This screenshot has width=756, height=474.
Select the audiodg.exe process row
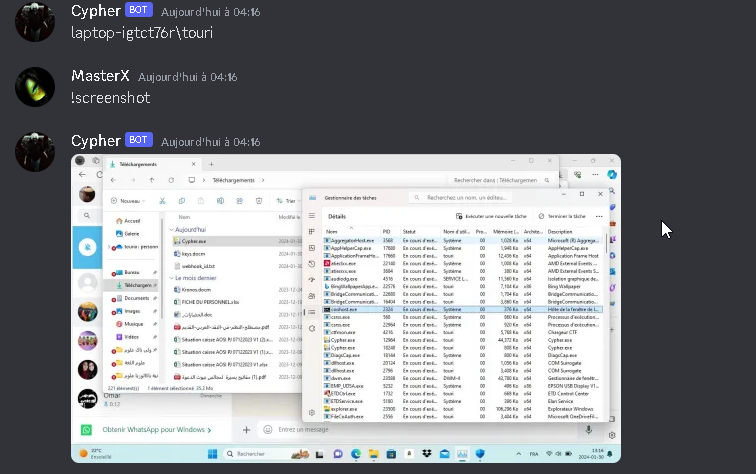tap(463, 279)
